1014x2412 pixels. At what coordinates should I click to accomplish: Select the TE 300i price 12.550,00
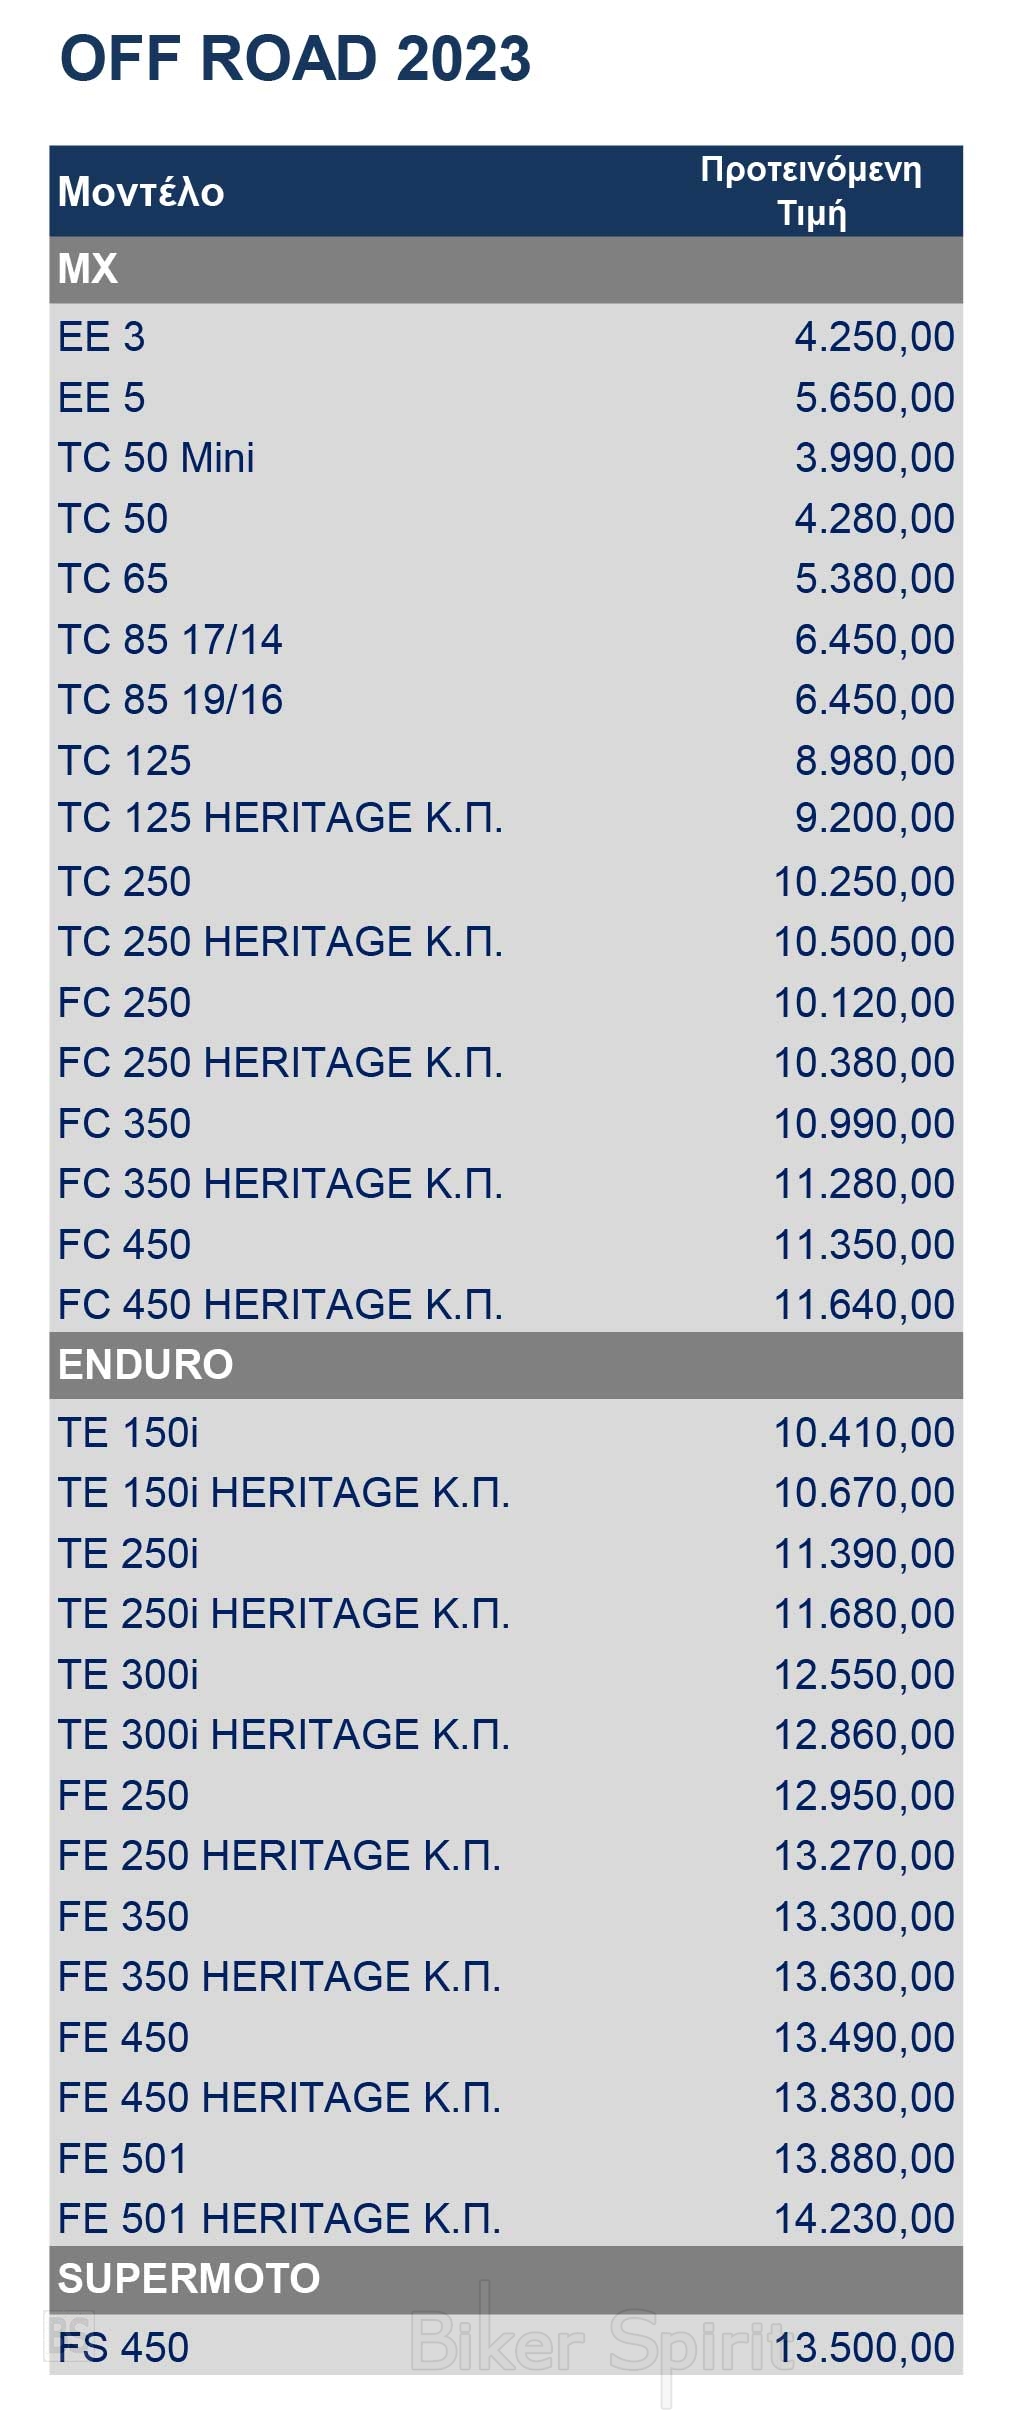pyautogui.click(x=864, y=1674)
